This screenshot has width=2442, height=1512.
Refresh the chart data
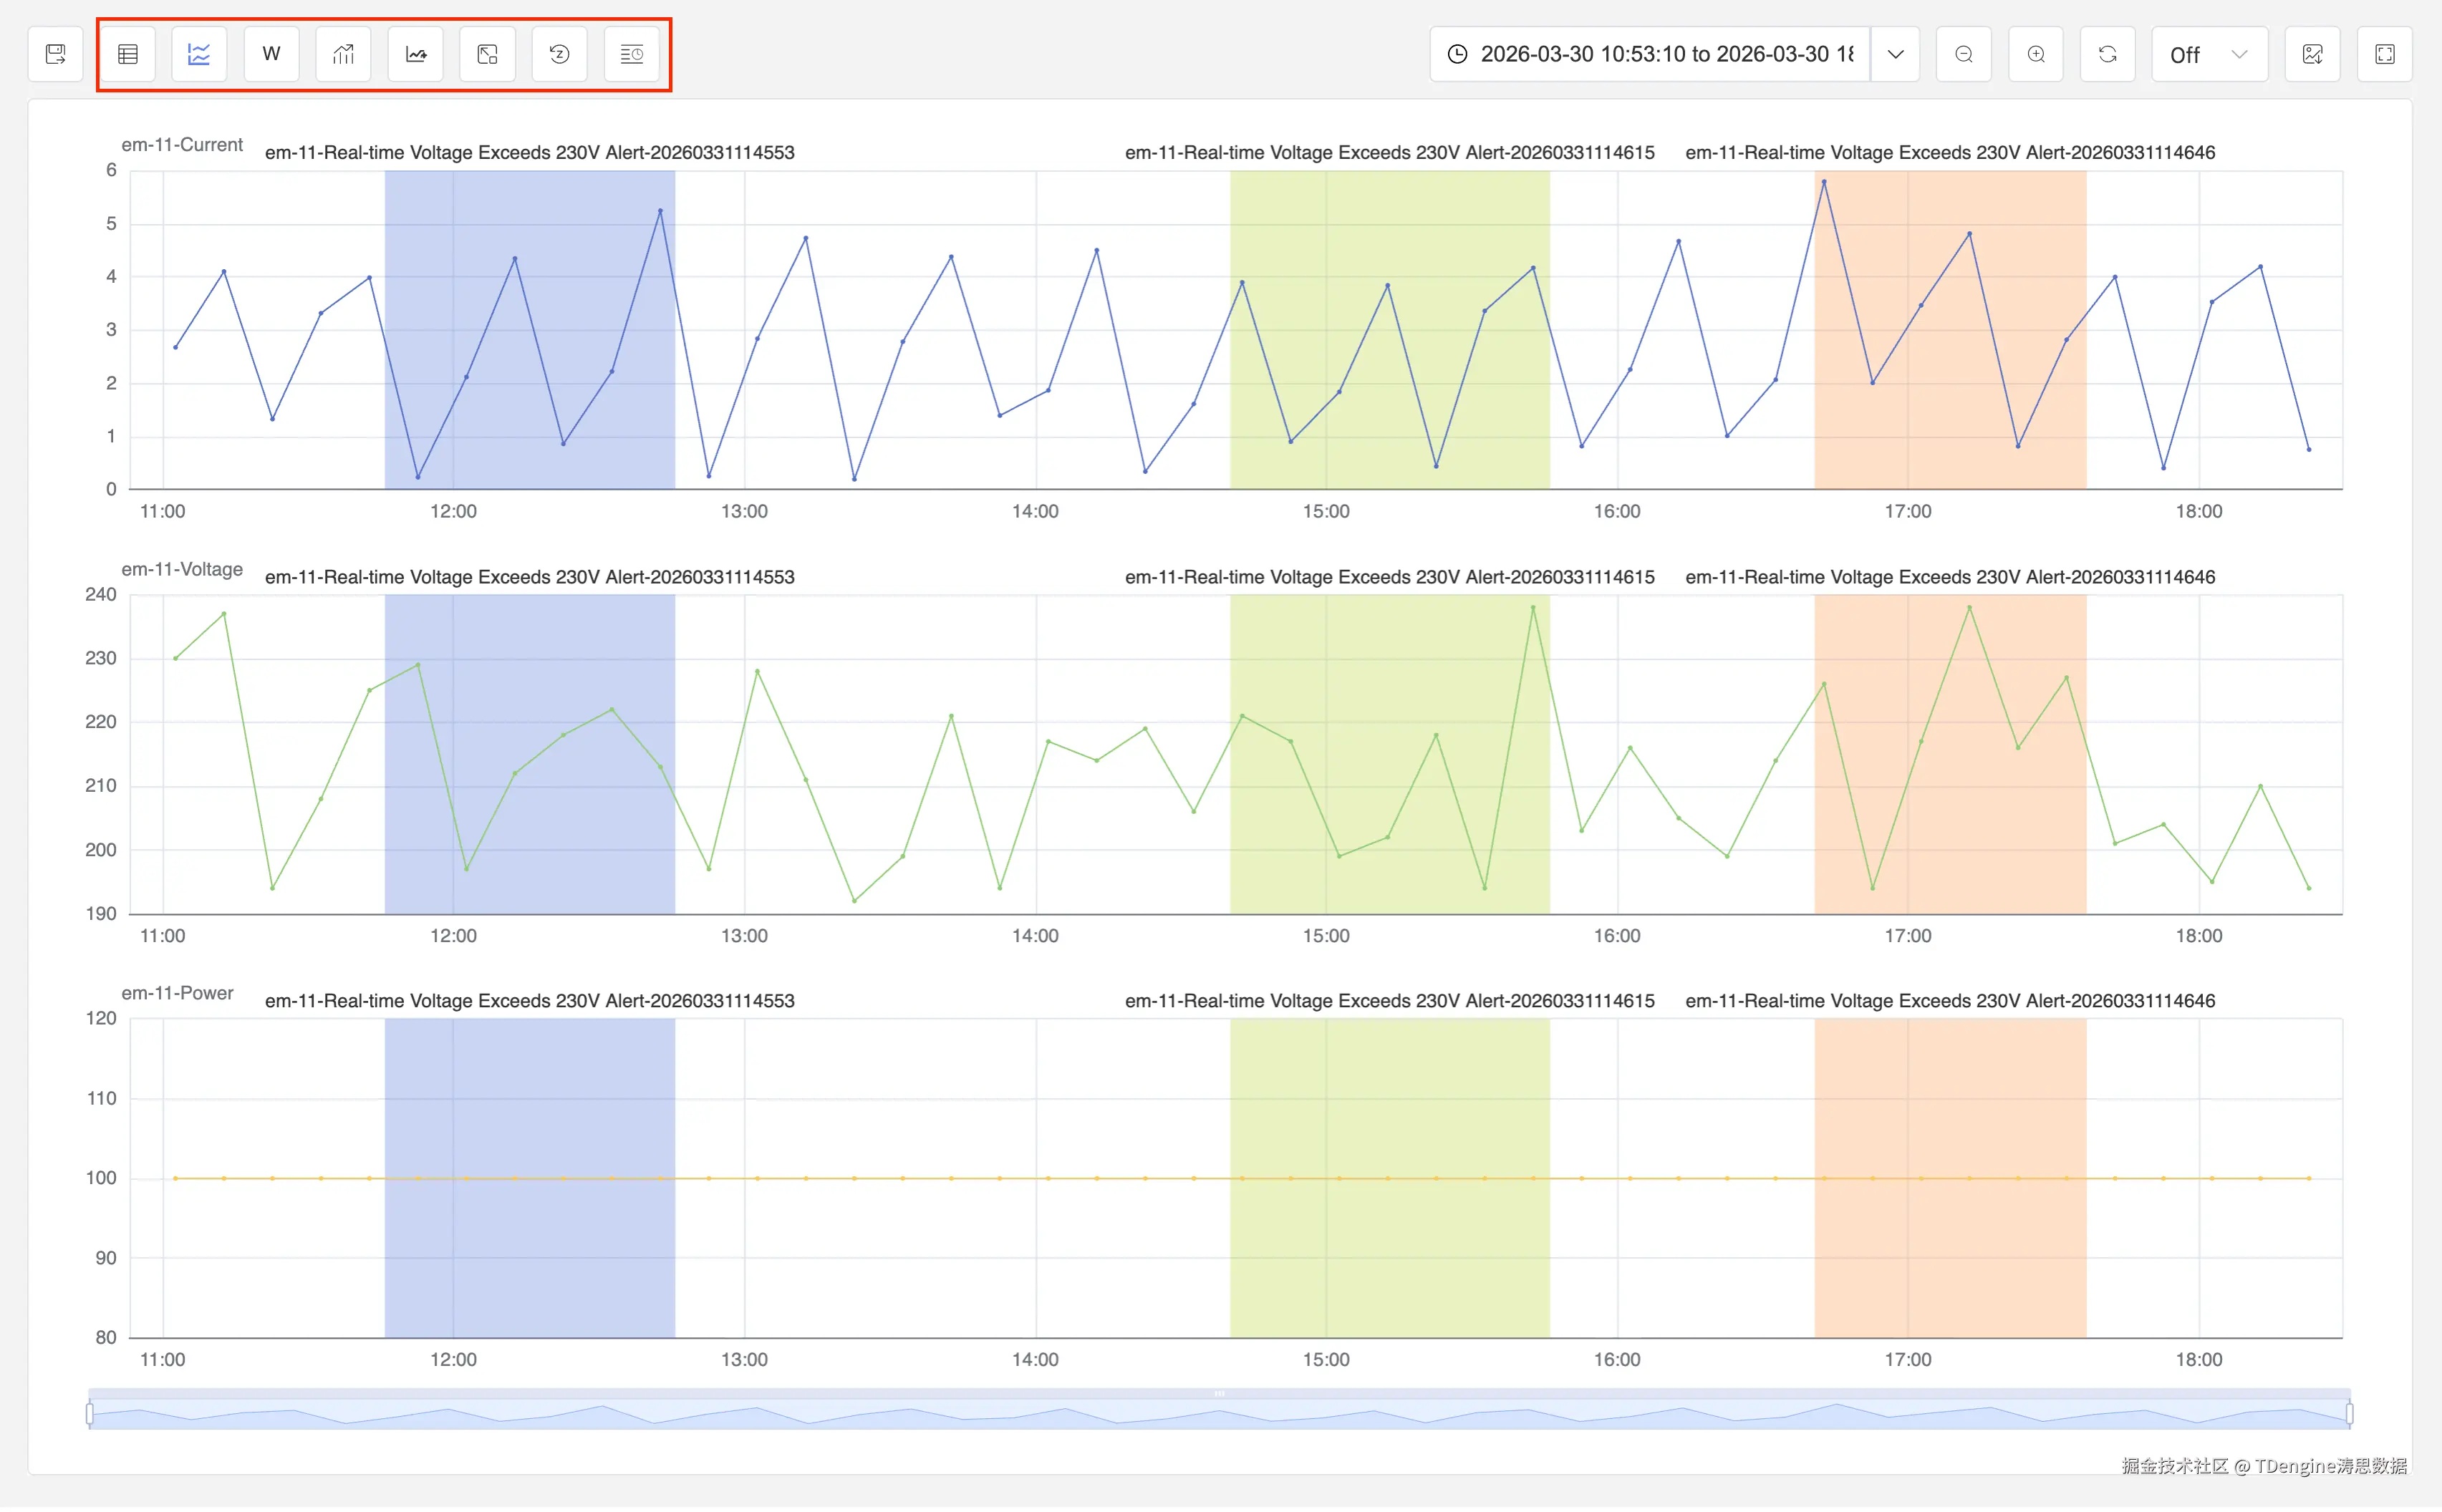click(2109, 54)
